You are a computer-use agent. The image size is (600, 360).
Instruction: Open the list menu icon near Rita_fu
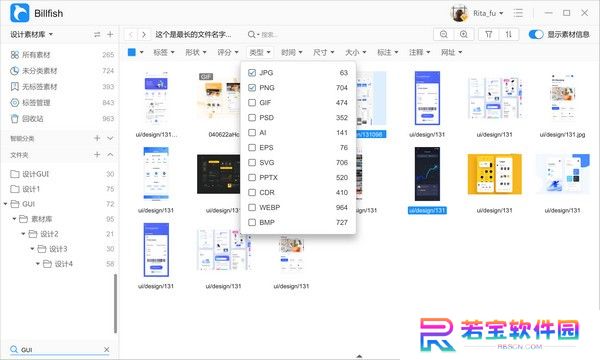[x=518, y=13]
